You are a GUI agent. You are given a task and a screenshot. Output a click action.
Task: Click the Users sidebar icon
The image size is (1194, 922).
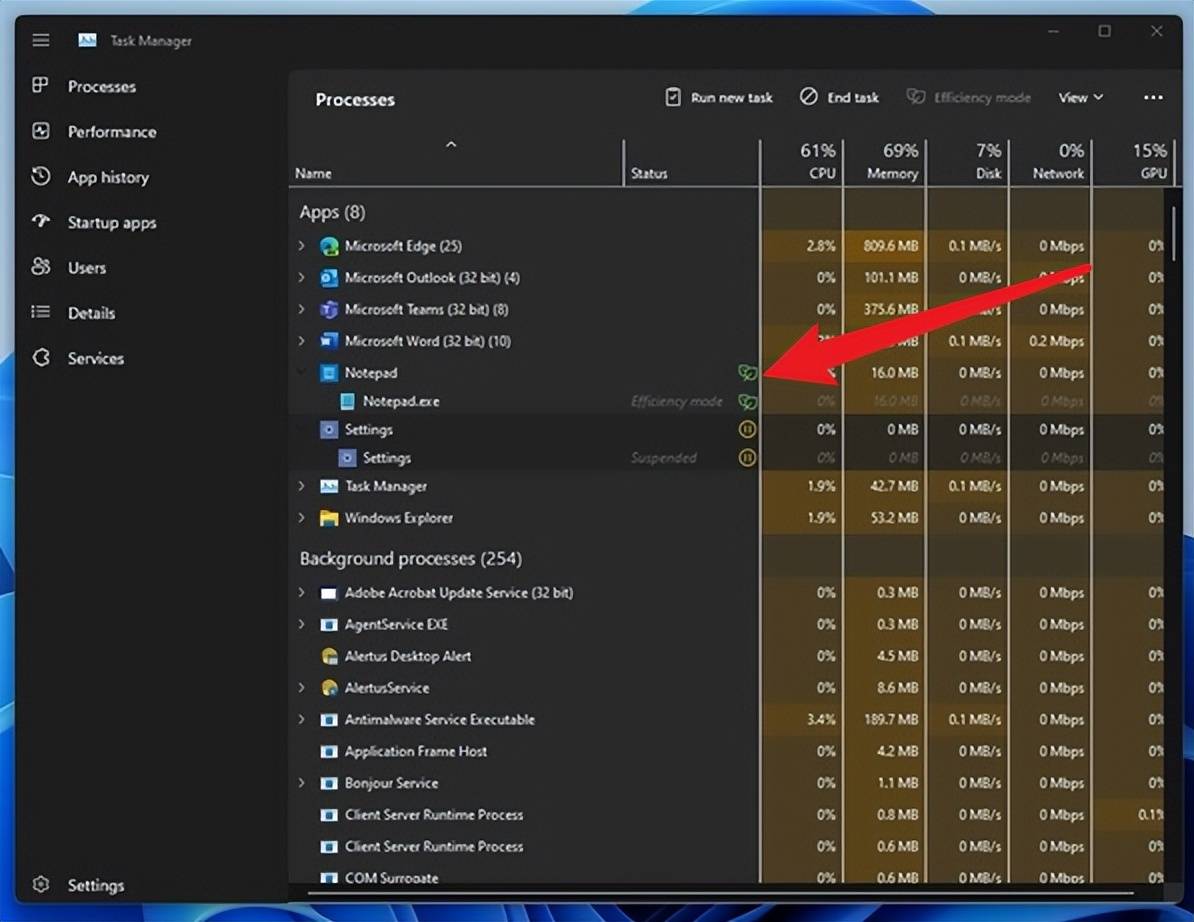click(41, 267)
